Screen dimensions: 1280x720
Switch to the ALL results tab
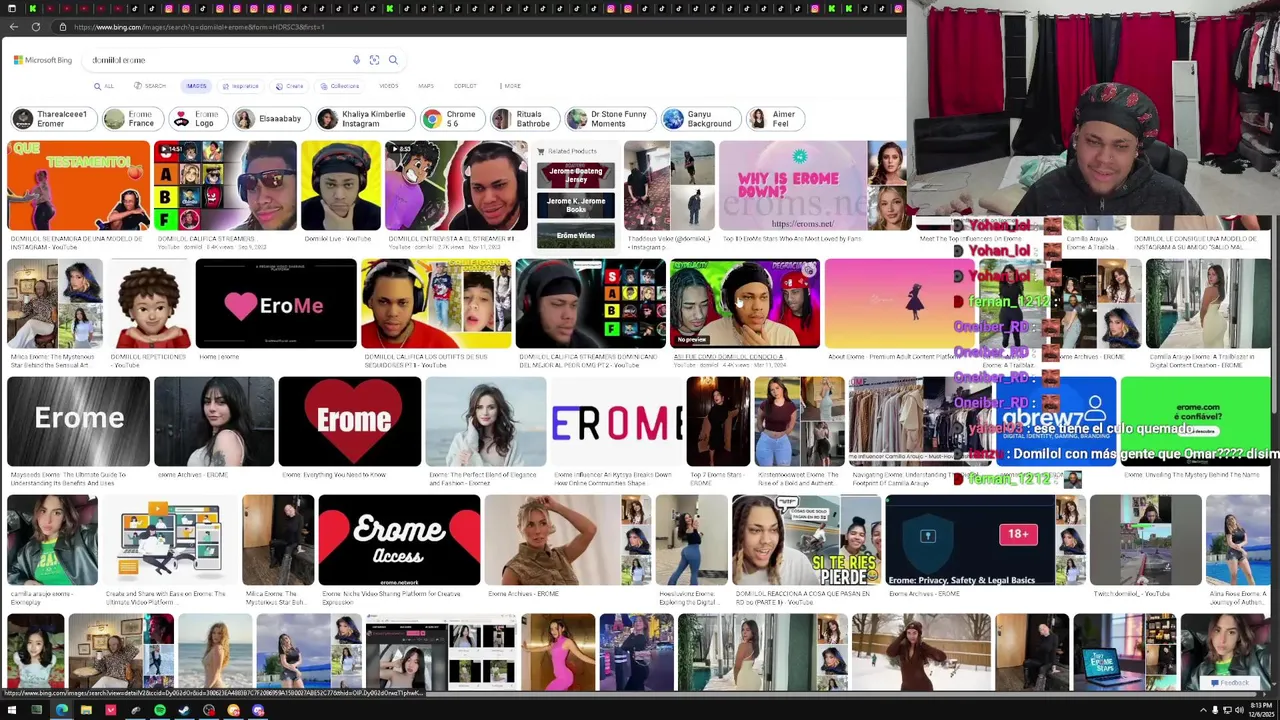pyautogui.click(x=104, y=86)
